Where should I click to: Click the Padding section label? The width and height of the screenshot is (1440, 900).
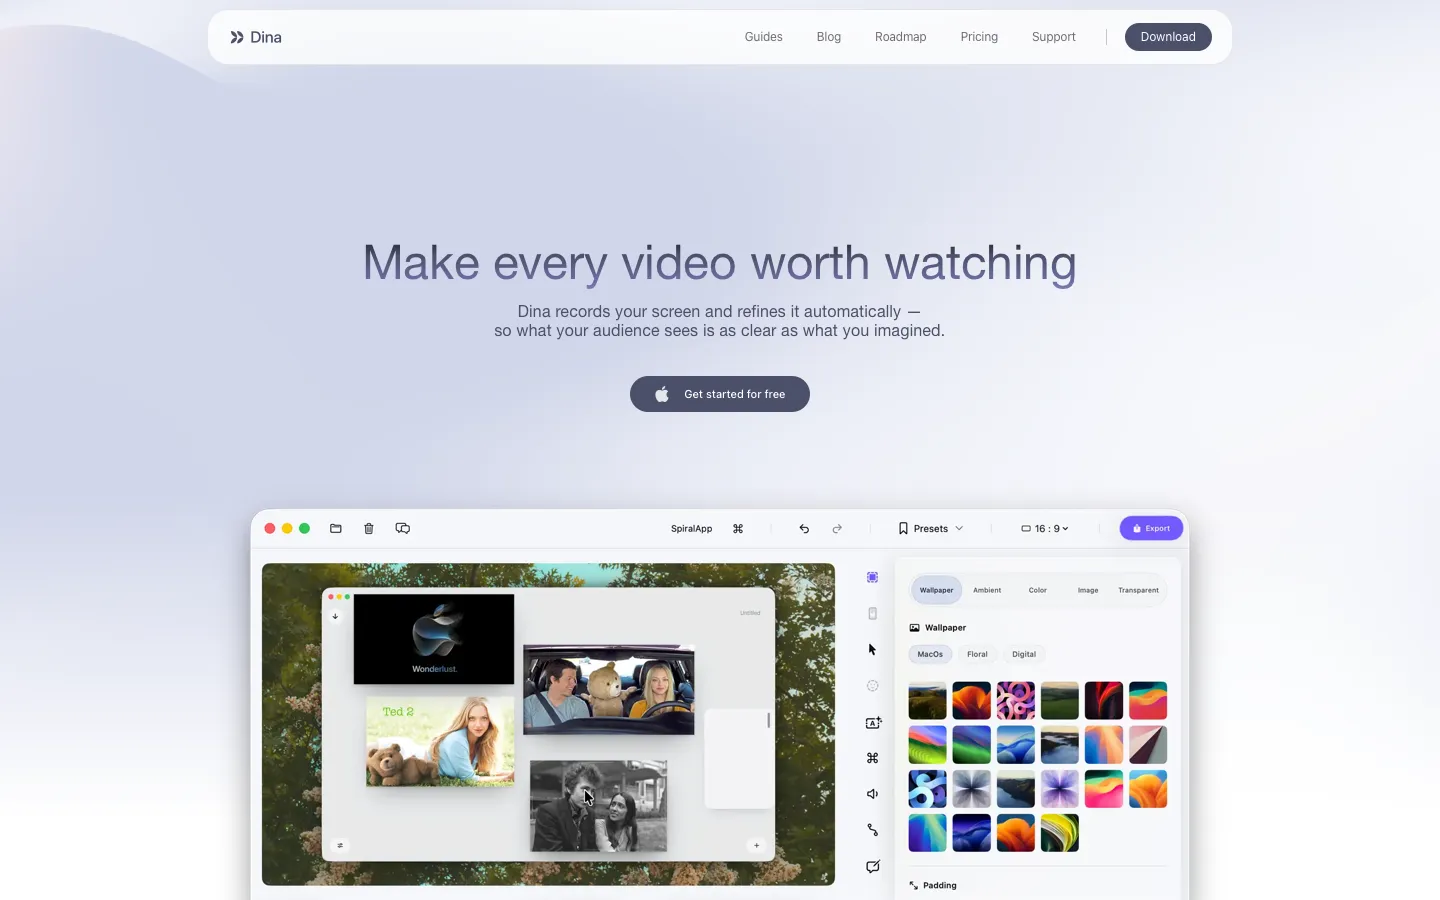[x=940, y=886]
